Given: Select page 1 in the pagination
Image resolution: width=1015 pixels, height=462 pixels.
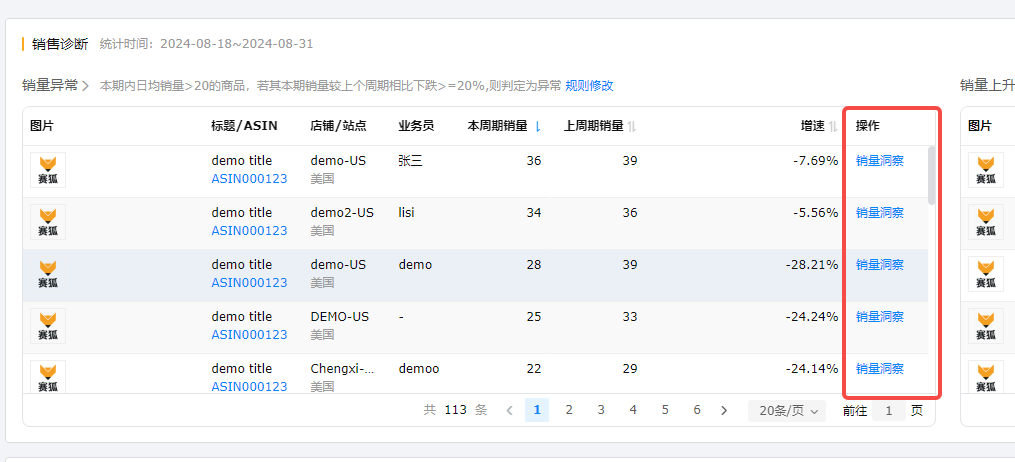Looking at the screenshot, I should click(x=537, y=410).
